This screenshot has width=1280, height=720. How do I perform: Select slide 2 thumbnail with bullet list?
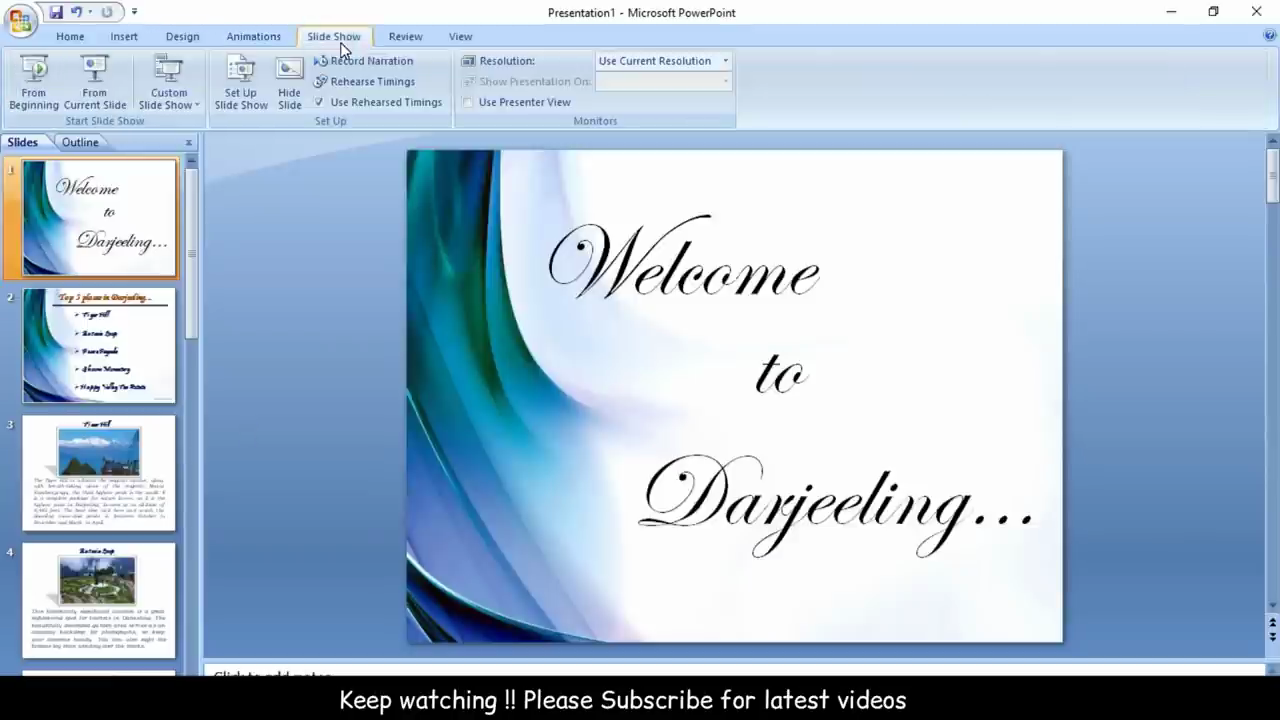pos(99,346)
